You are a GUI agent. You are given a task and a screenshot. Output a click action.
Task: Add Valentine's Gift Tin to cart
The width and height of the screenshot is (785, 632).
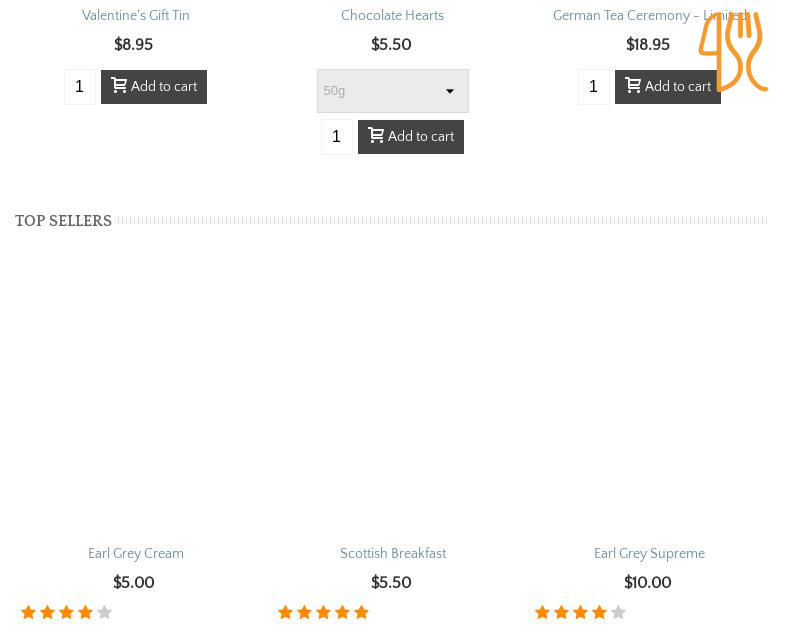(x=154, y=87)
